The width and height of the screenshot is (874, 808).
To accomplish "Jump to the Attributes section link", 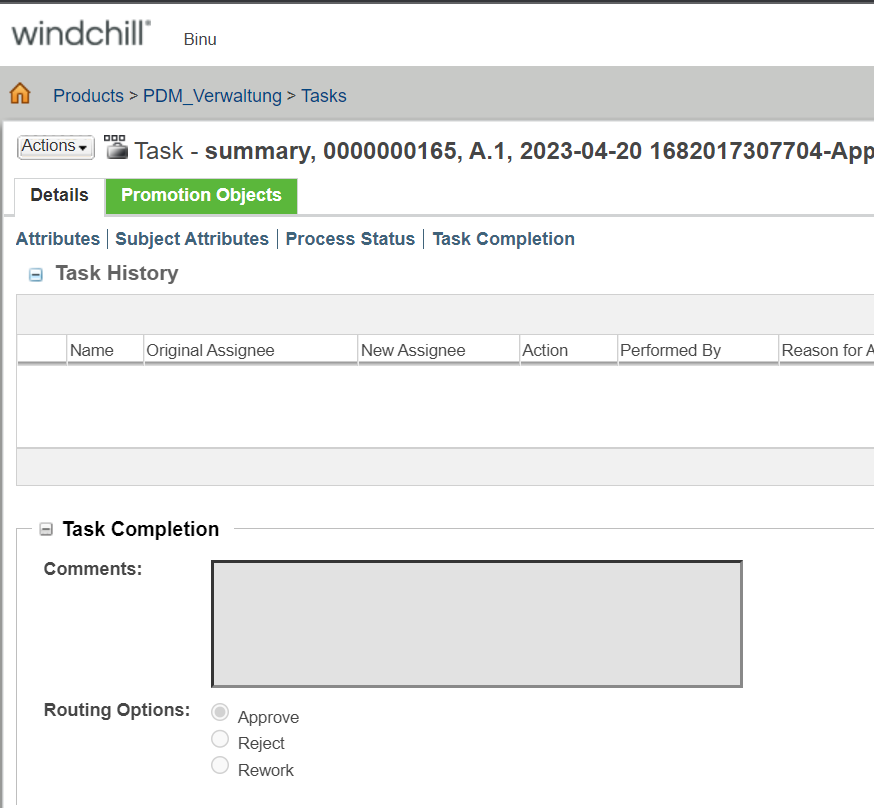I will [57, 238].
